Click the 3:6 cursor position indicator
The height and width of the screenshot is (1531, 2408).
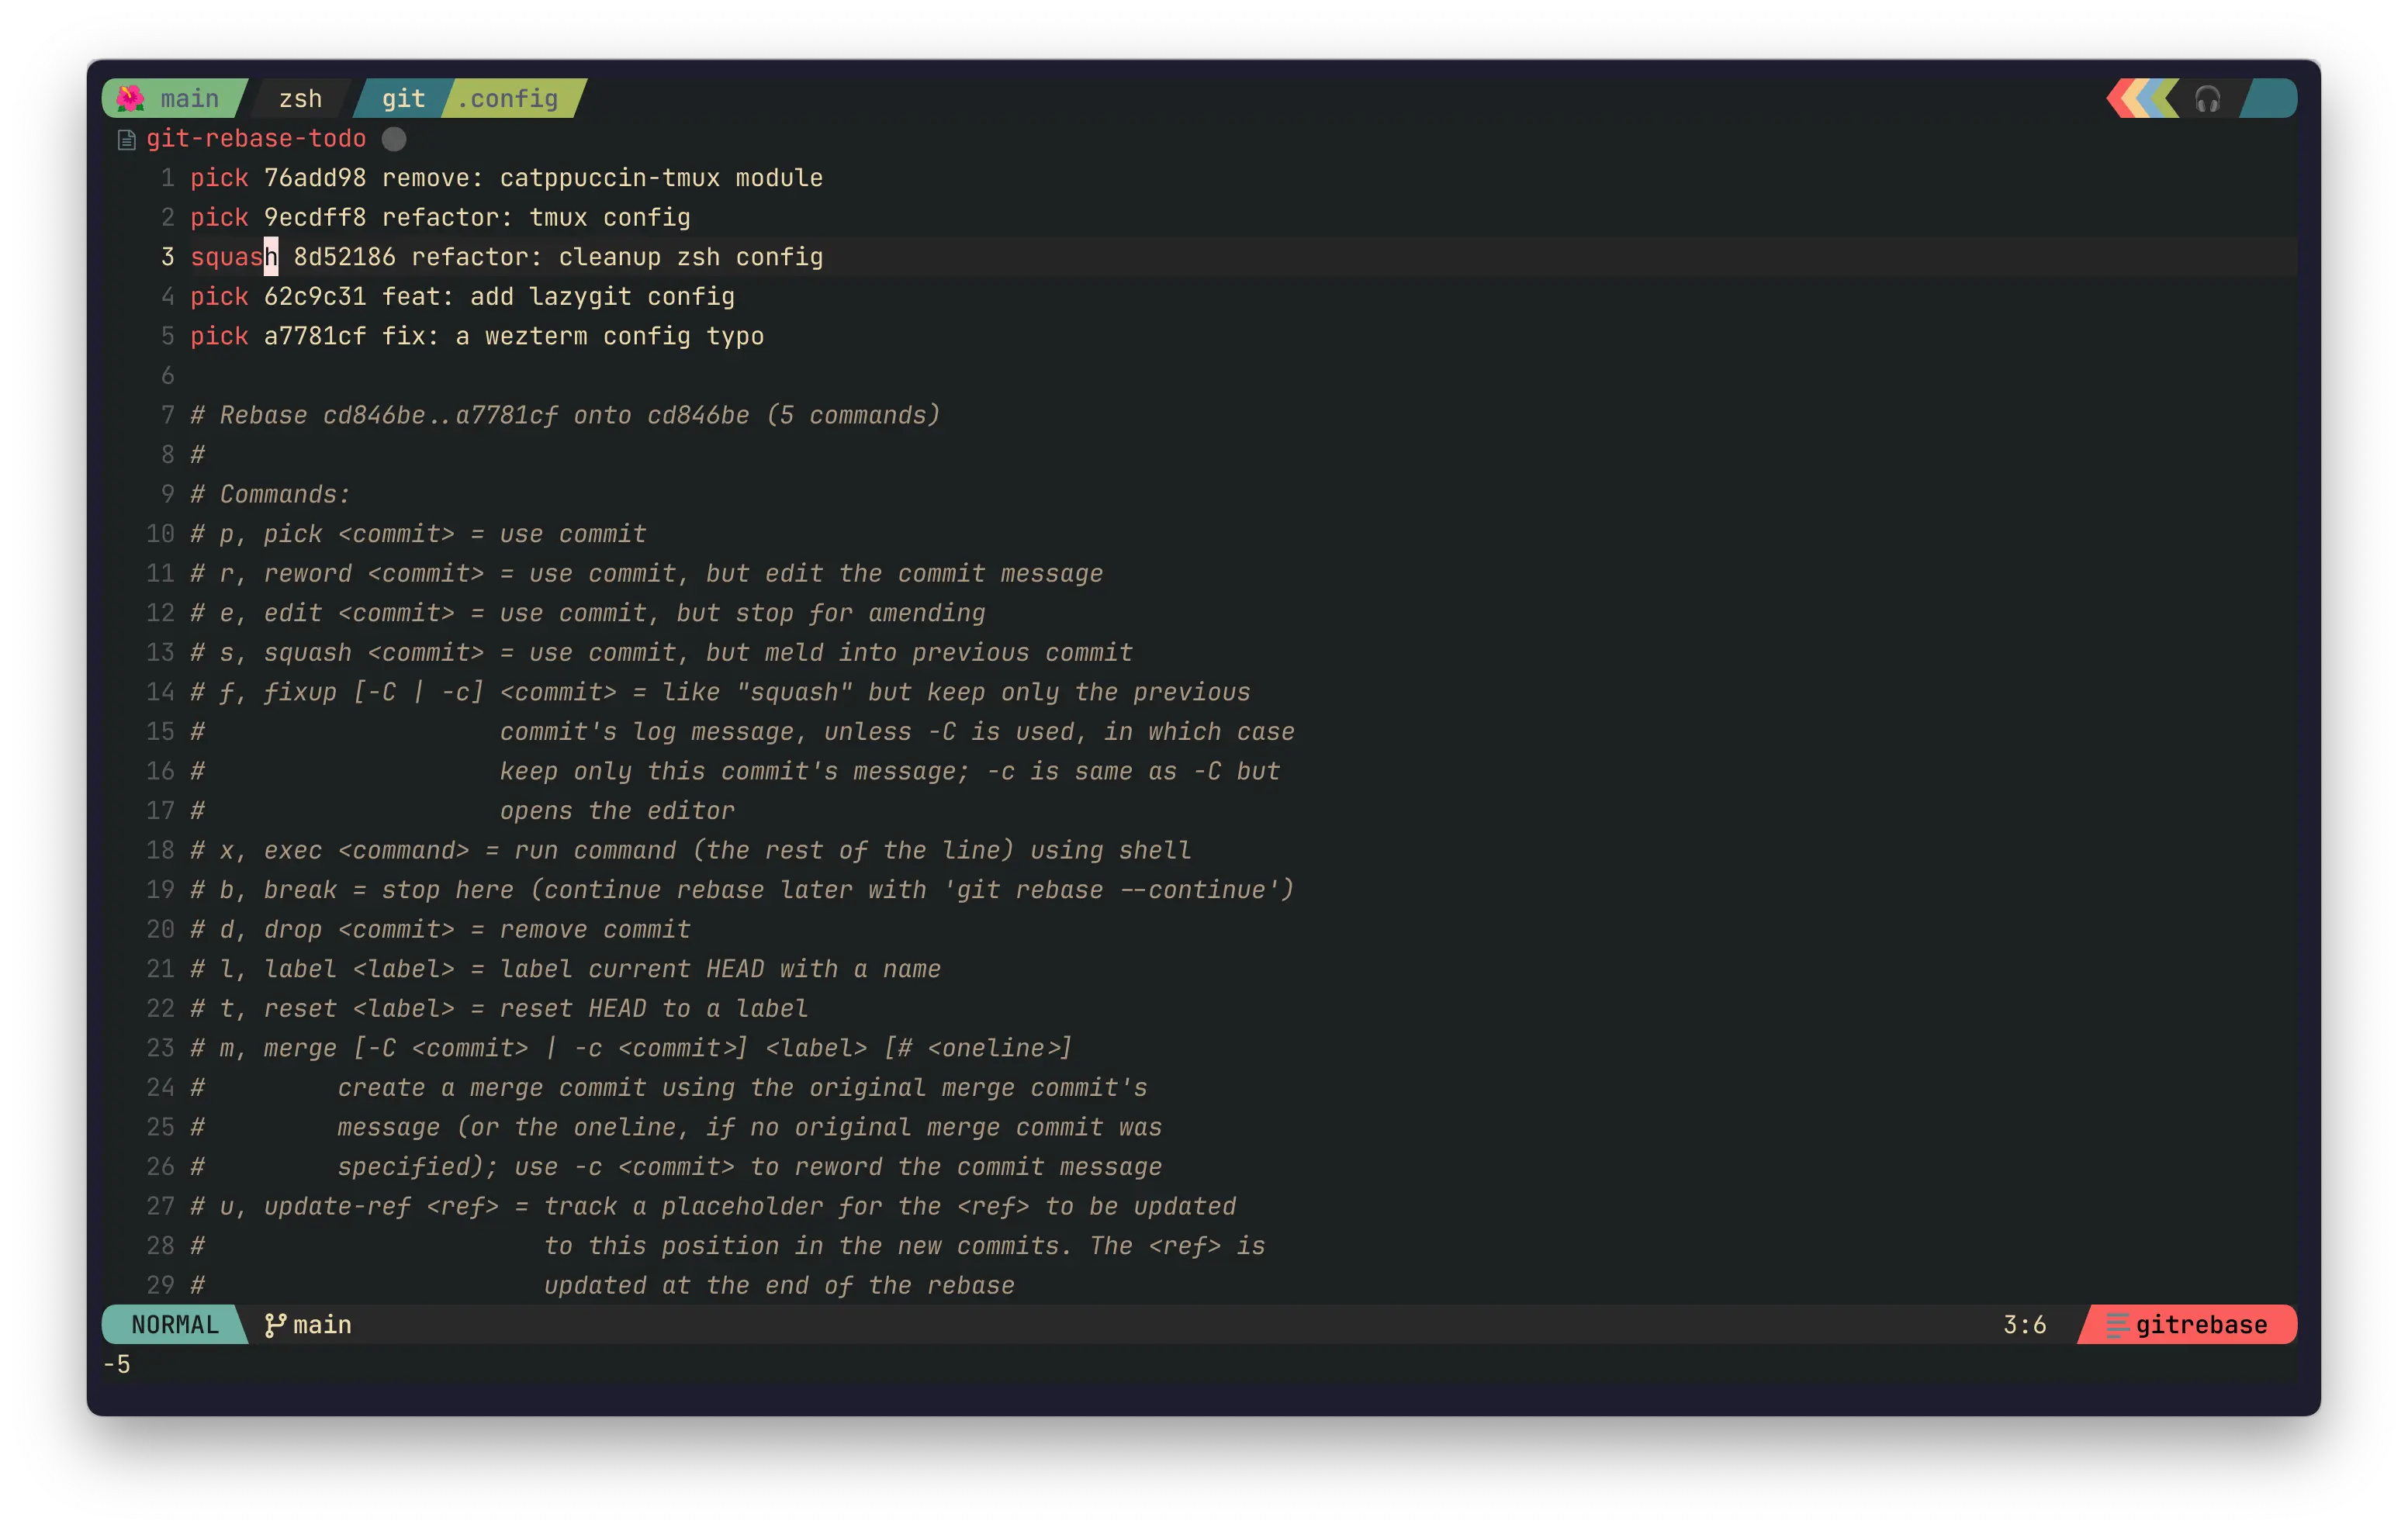point(2024,1325)
